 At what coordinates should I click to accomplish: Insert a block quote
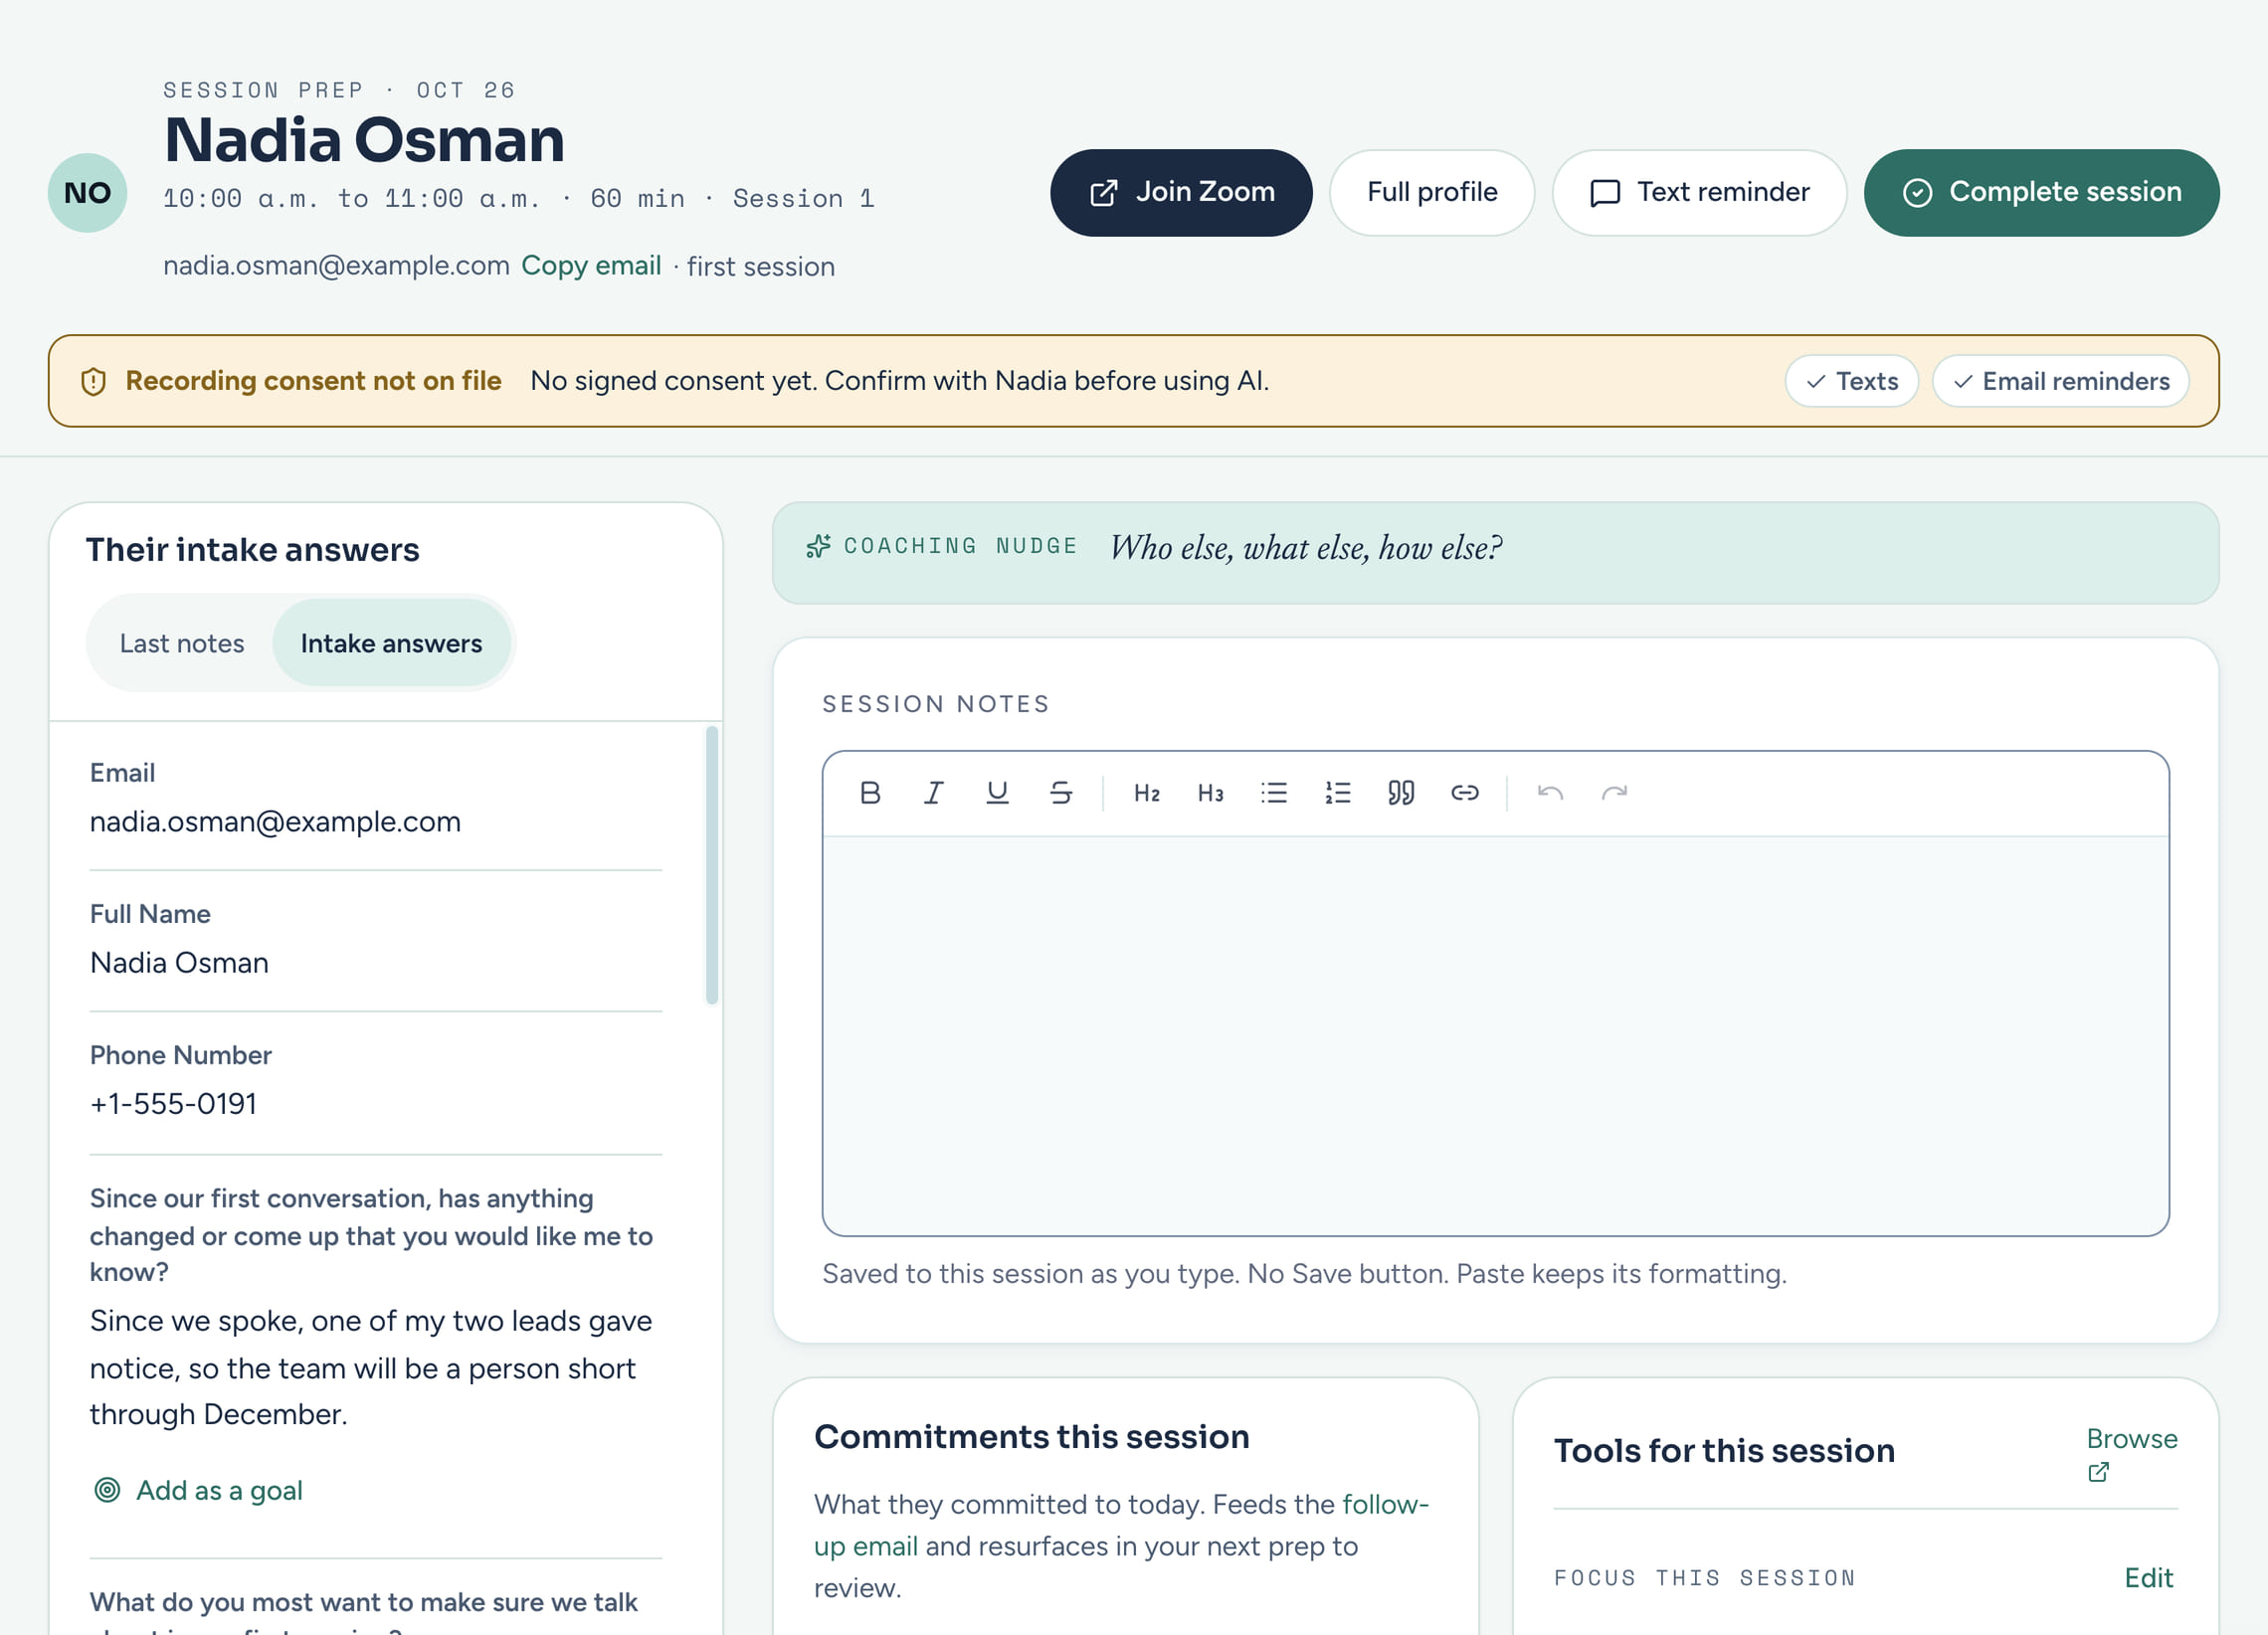click(1401, 793)
